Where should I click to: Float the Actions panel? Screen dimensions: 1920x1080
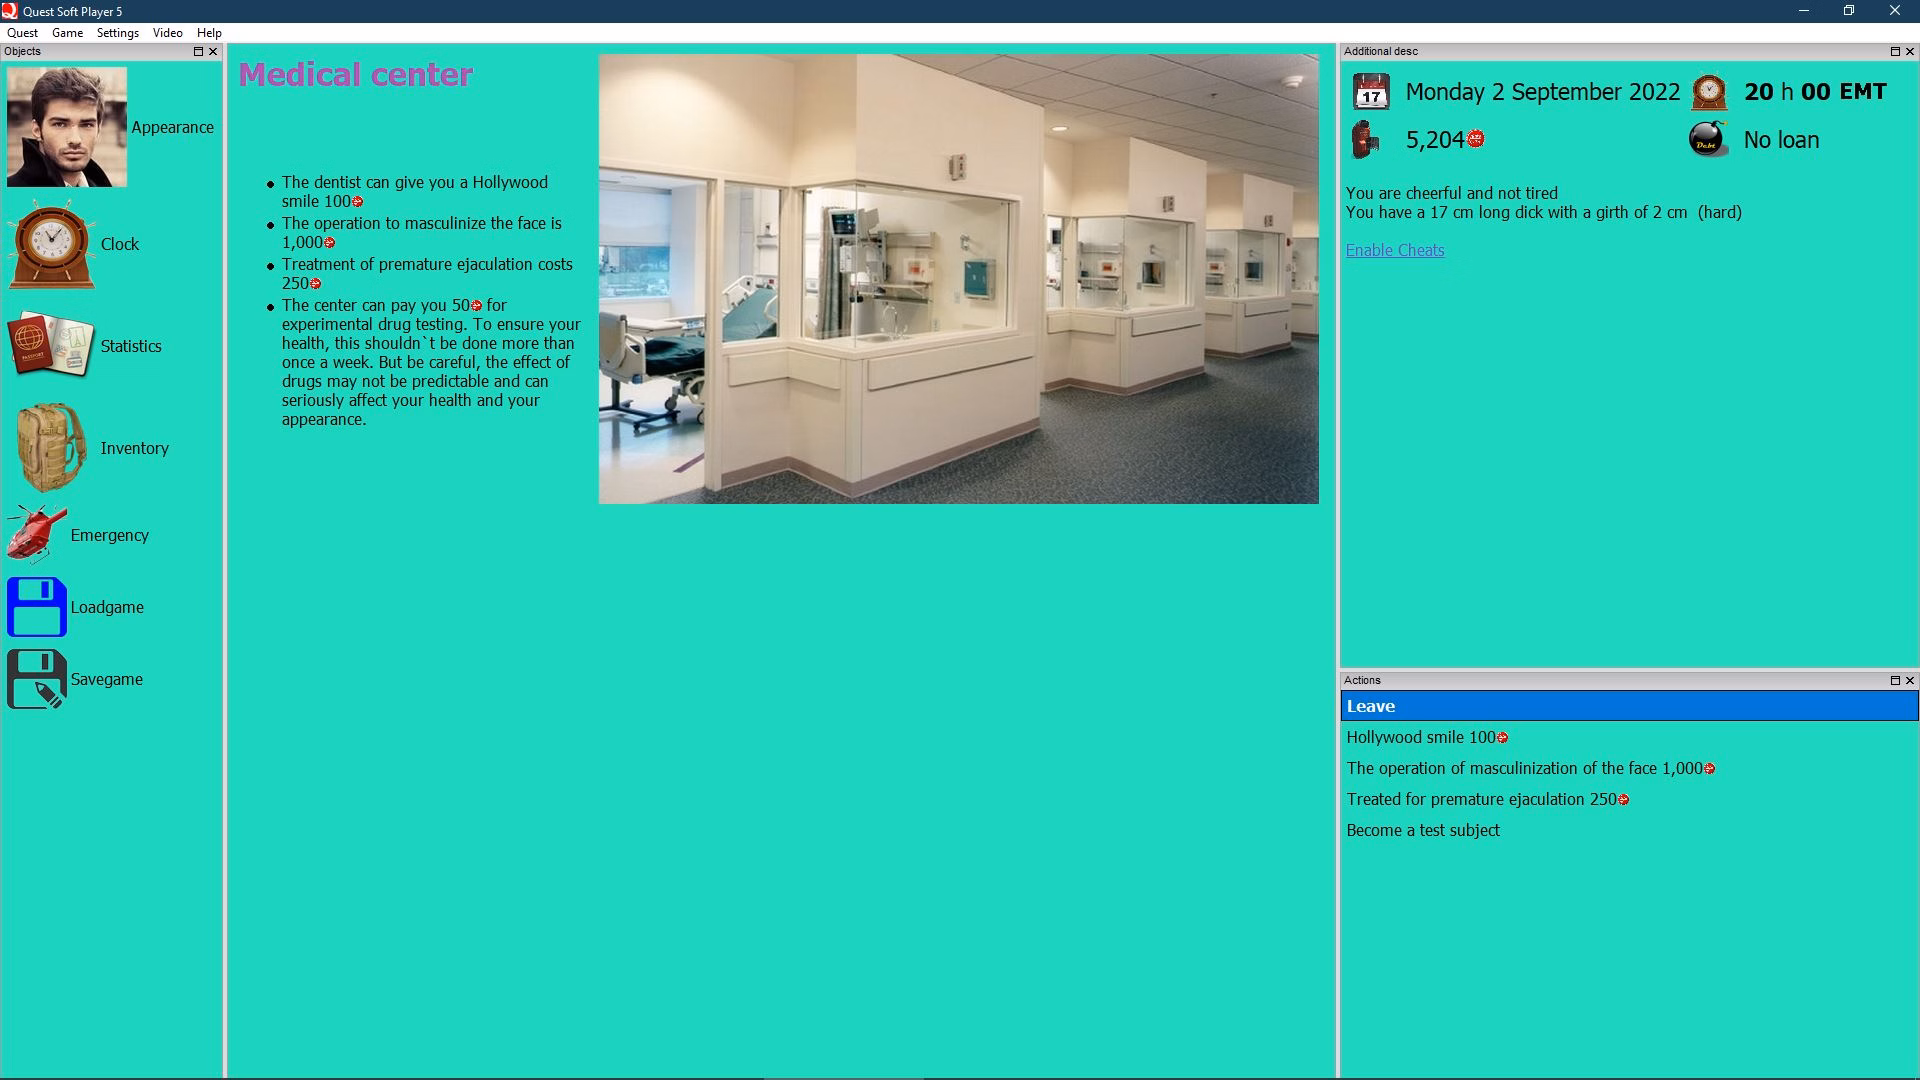pyautogui.click(x=1895, y=680)
